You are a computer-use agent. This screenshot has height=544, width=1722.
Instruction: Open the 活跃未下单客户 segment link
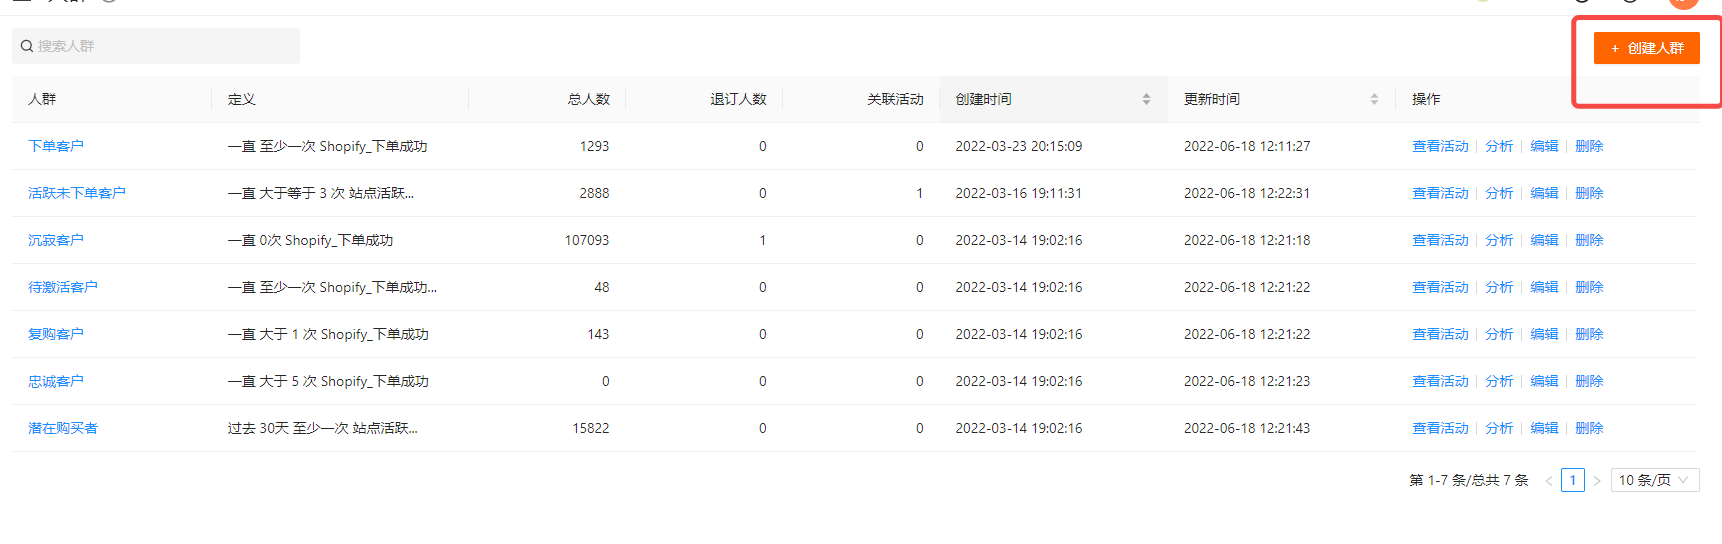coord(77,193)
